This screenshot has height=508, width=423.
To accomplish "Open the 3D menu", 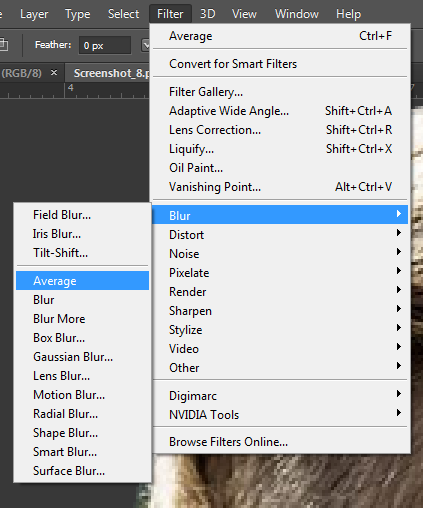I will 207,14.
